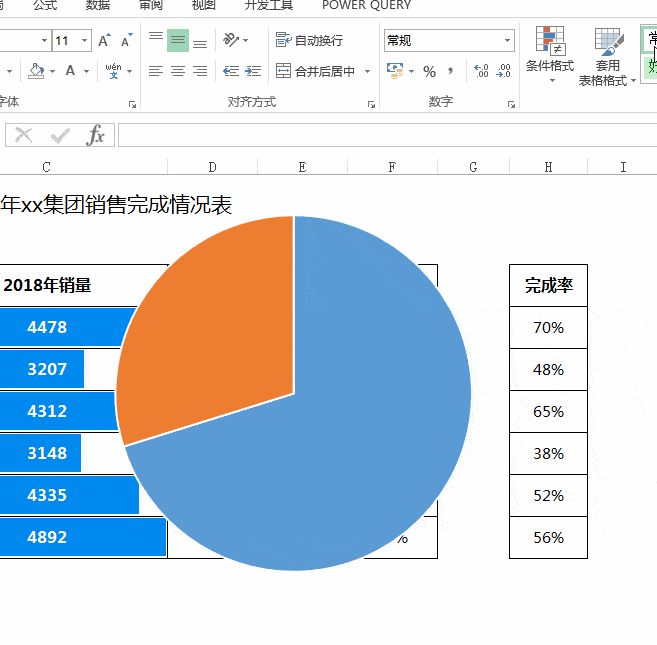Apply accounting currency number format

(395, 71)
